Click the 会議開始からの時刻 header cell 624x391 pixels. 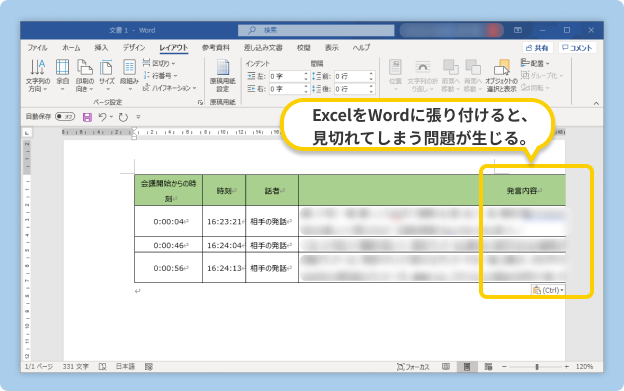[168, 190]
